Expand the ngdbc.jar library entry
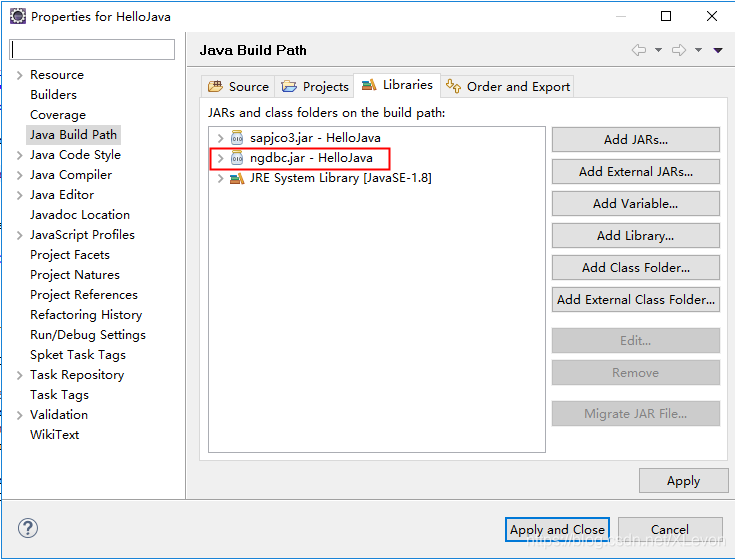The image size is (735, 559). 220,158
